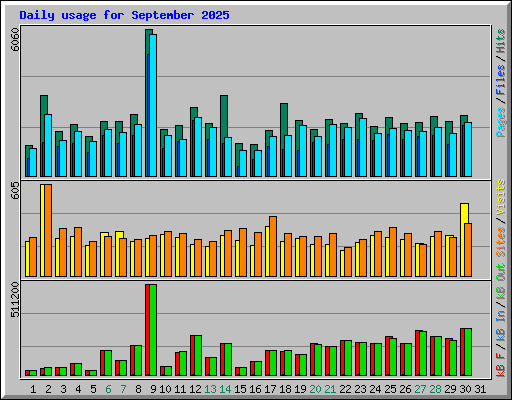This screenshot has width=512, height=400.
Task: Click day 2 label on the x-axis
Action: 48,389
